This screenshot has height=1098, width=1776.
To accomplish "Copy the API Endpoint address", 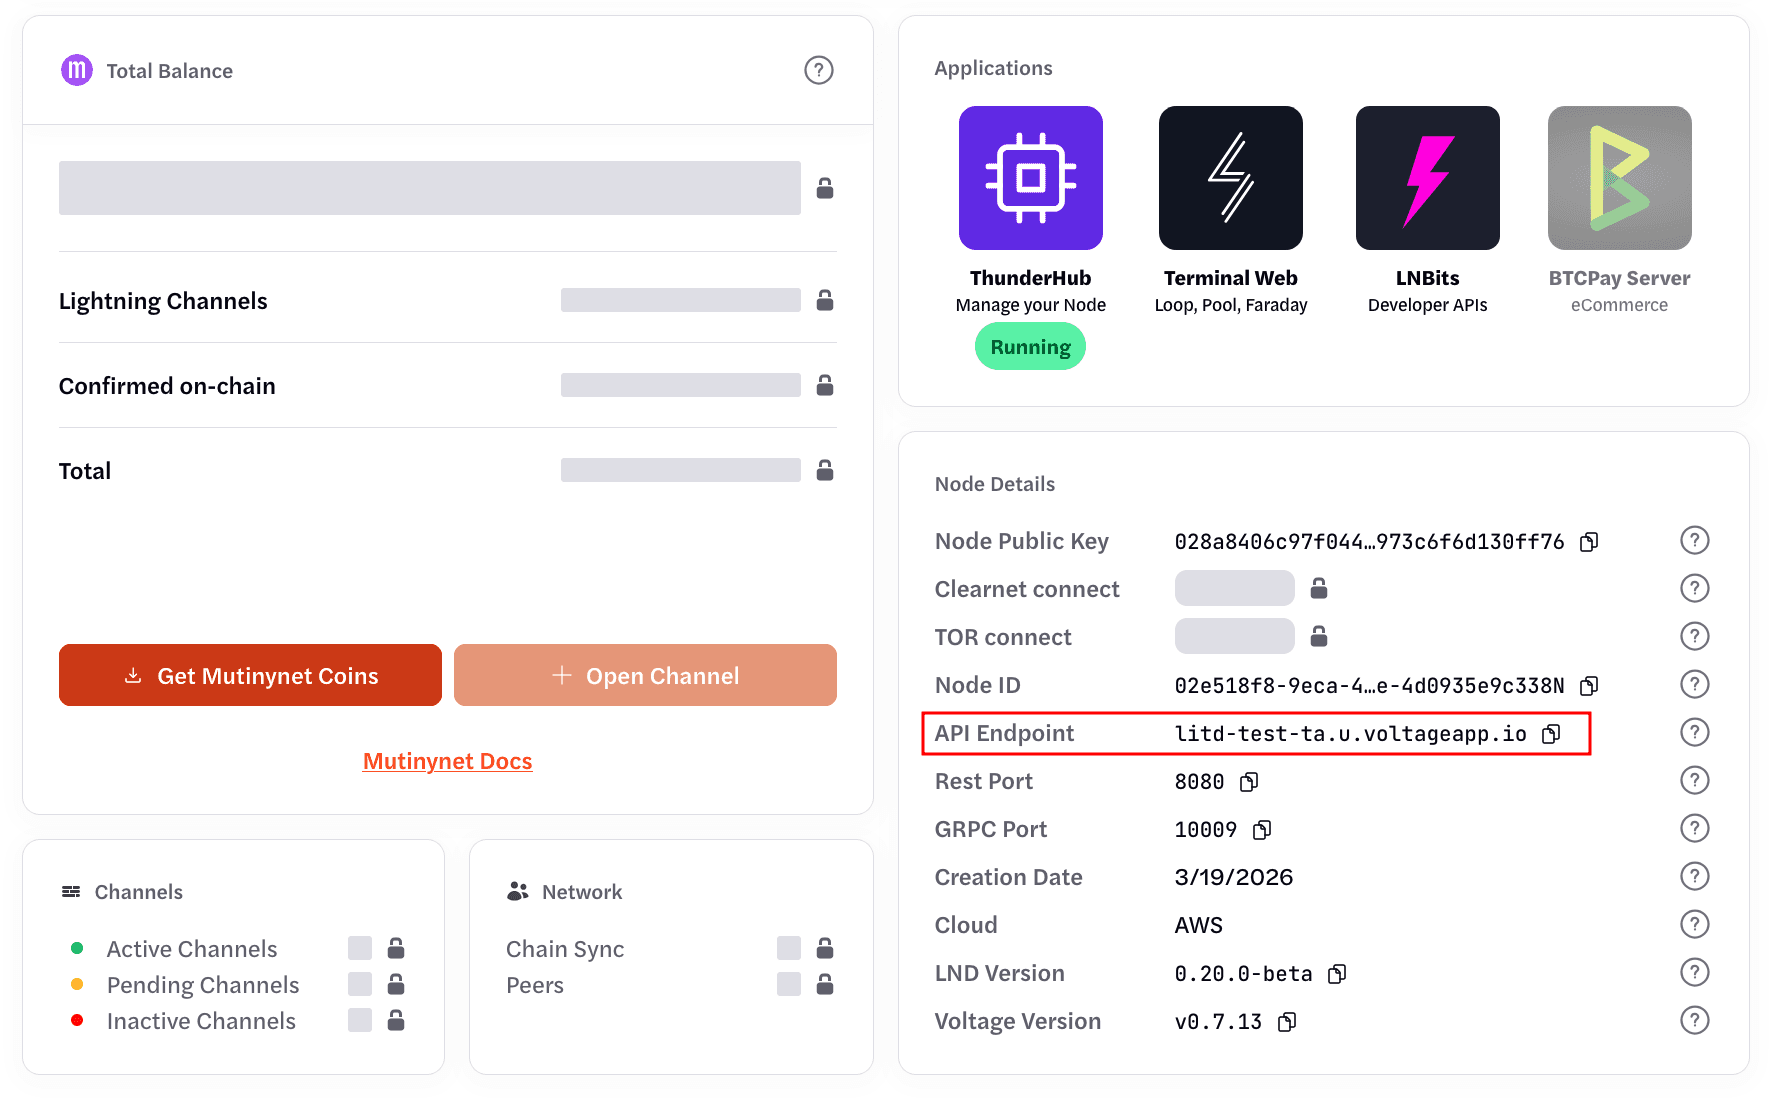I will [x=1551, y=734].
